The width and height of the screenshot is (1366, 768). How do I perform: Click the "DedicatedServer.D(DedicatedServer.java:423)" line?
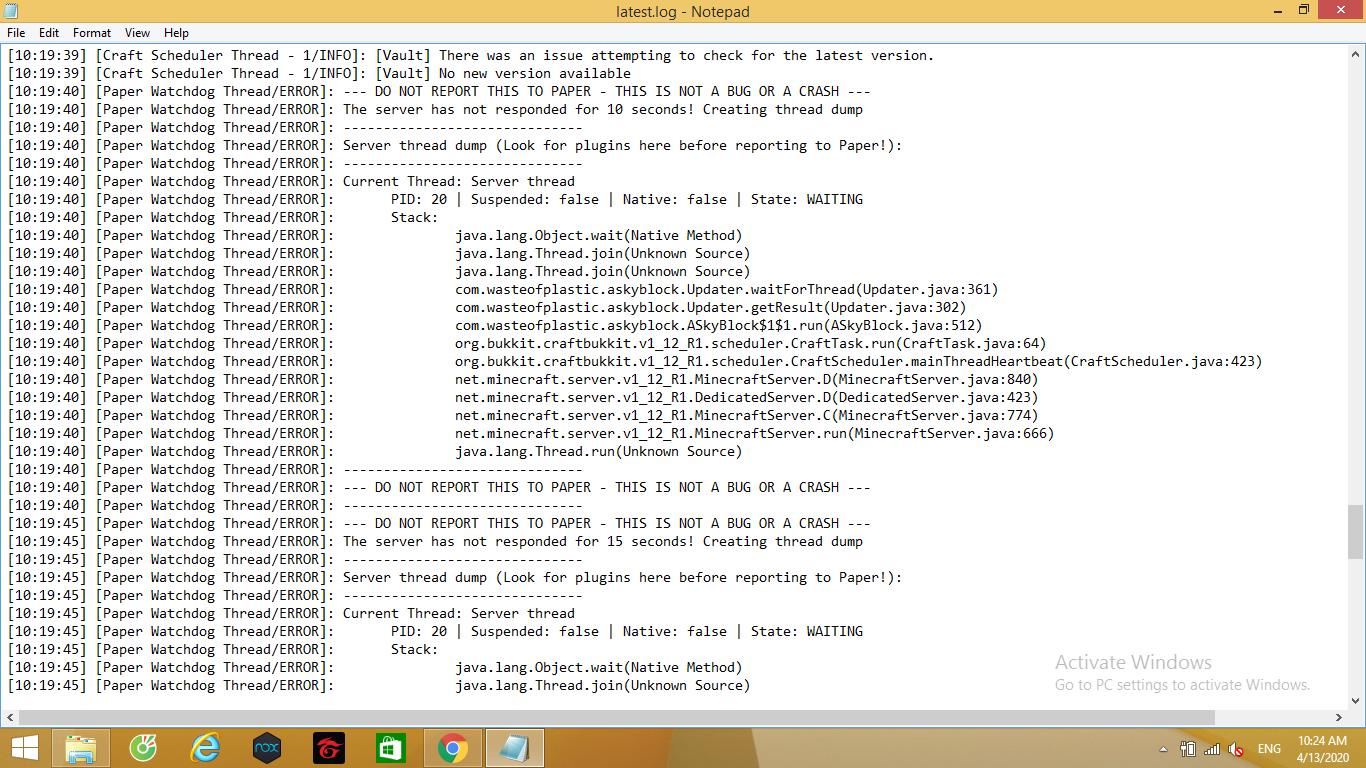(523, 397)
